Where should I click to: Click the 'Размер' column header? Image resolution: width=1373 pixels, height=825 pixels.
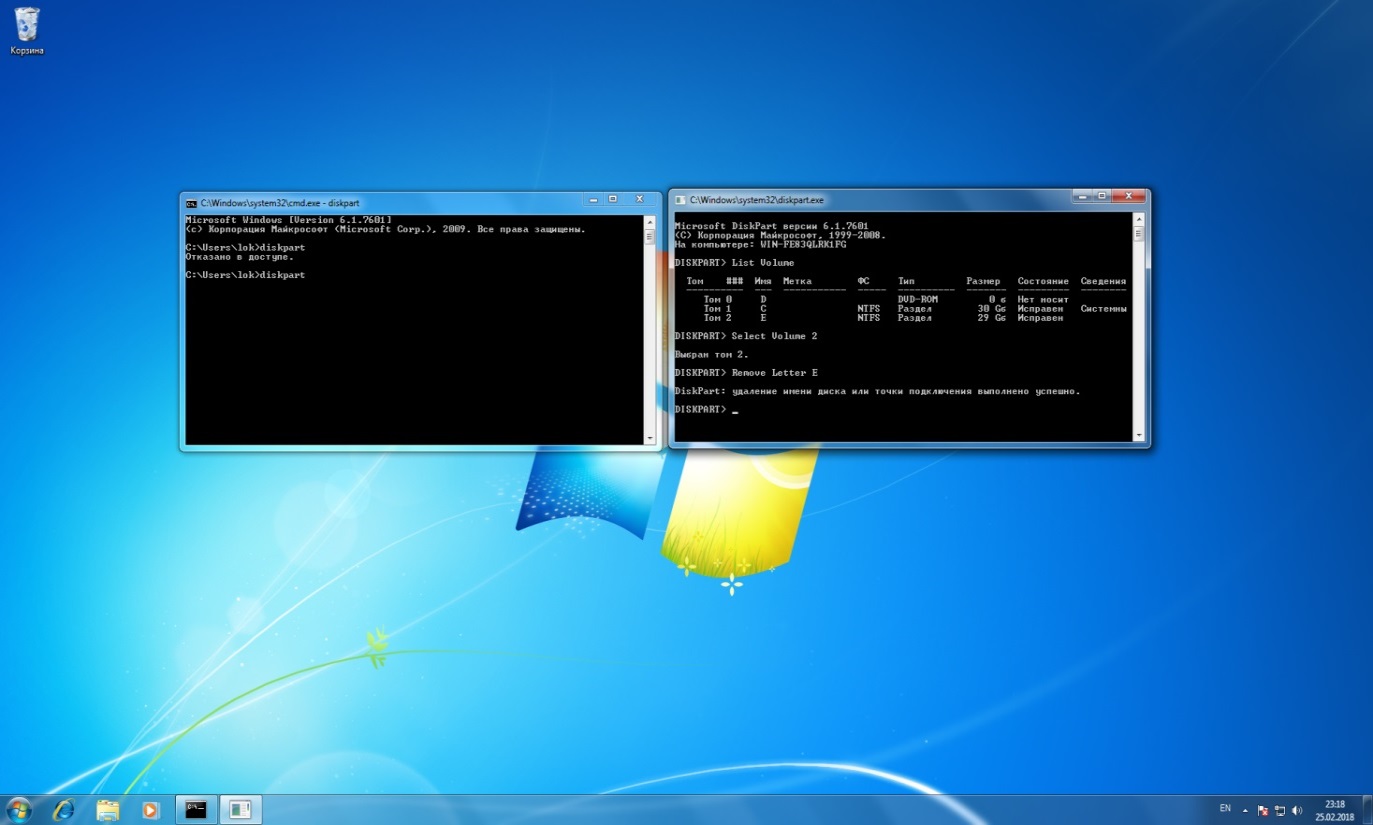pyautogui.click(x=983, y=281)
